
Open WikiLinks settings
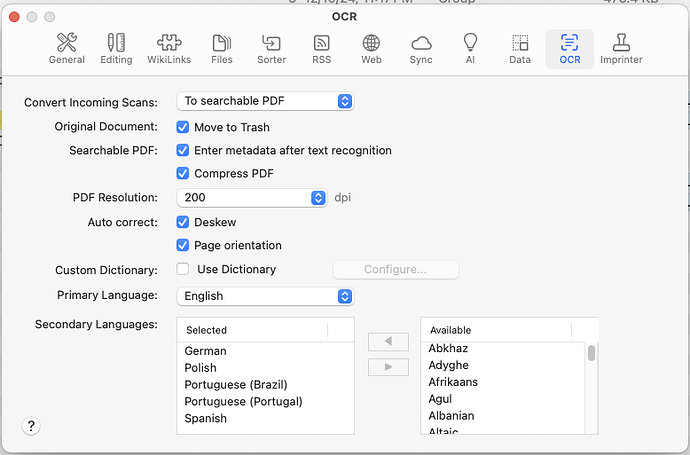tap(170, 48)
